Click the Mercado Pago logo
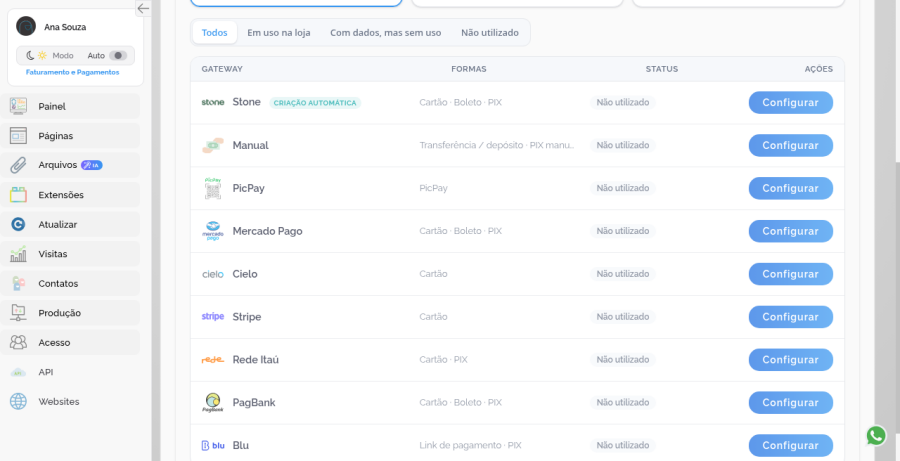The width and height of the screenshot is (900, 461). [x=213, y=231]
